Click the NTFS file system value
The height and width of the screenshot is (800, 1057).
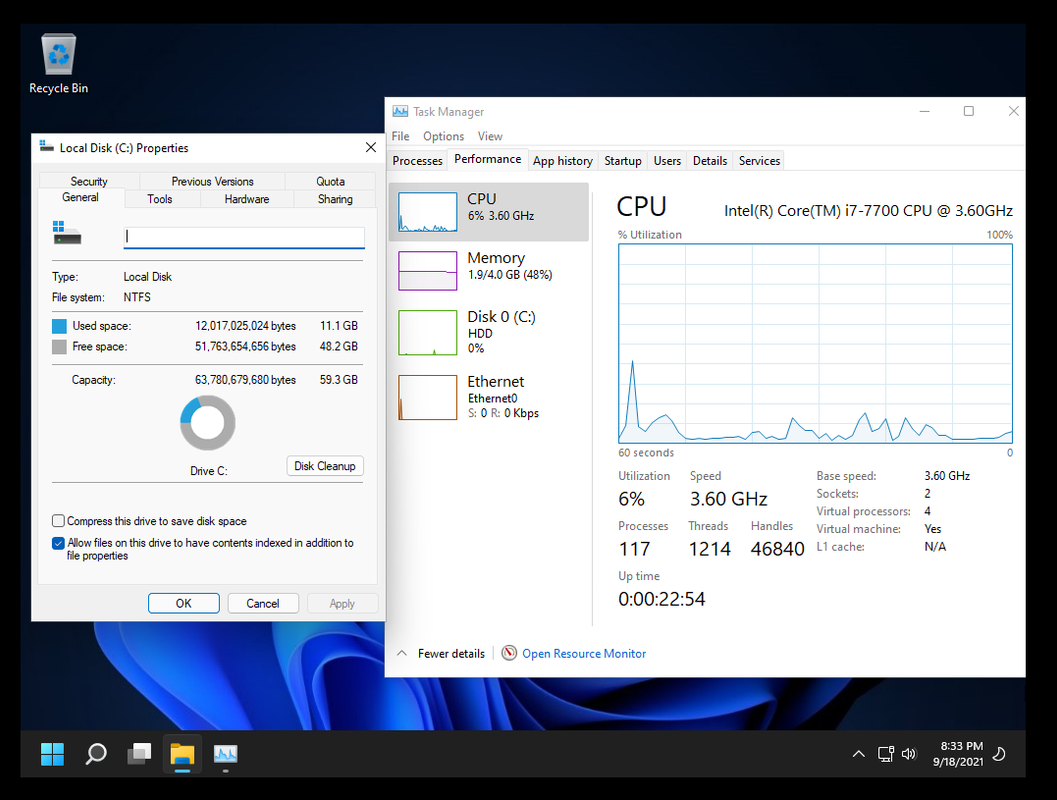(137, 297)
